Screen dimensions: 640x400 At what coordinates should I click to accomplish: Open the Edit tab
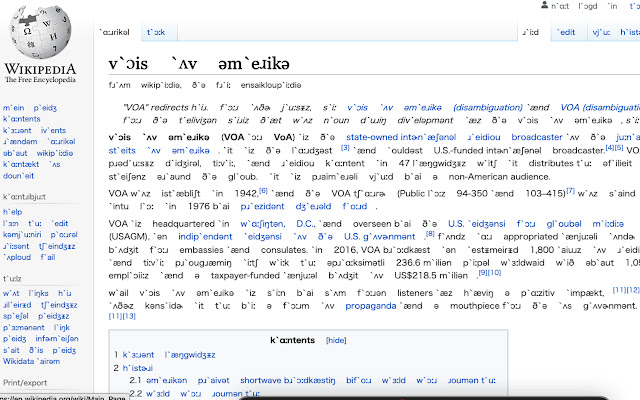[566, 32]
